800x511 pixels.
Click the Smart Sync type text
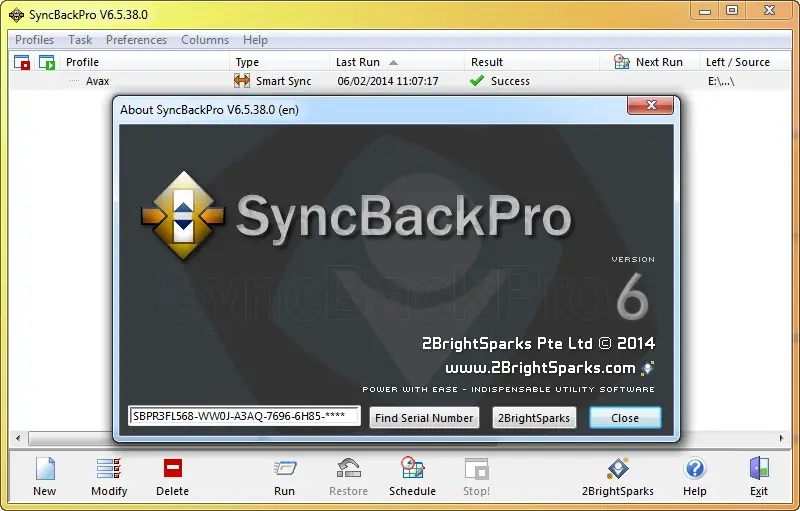[284, 81]
